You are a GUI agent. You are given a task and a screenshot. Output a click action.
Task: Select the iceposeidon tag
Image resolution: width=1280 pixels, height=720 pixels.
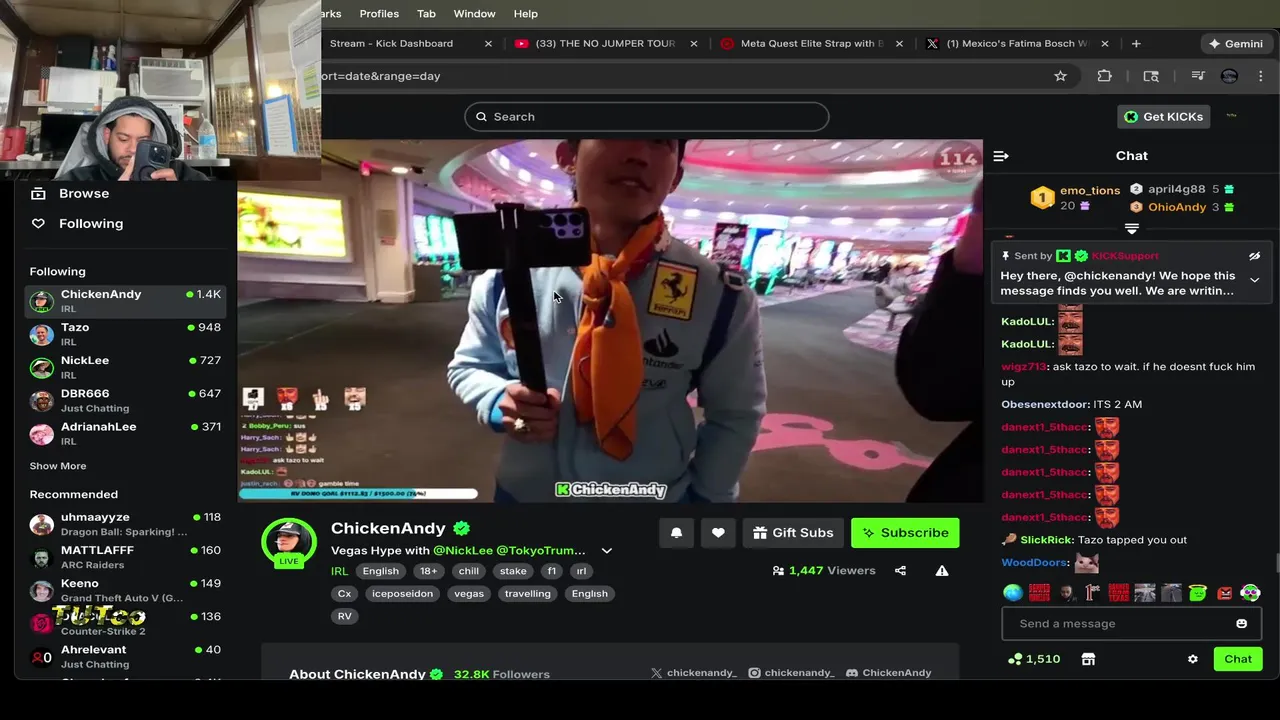(402, 594)
